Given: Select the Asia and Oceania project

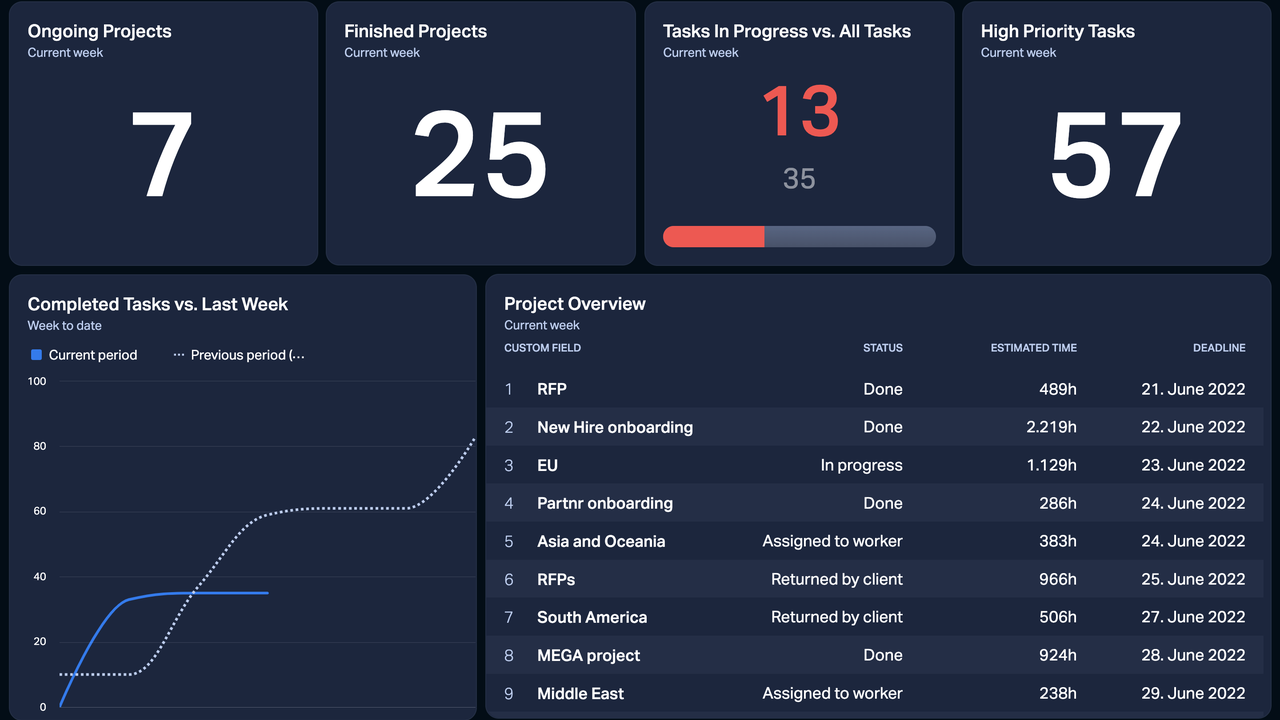Looking at the screenshot, I should [600, 541].
